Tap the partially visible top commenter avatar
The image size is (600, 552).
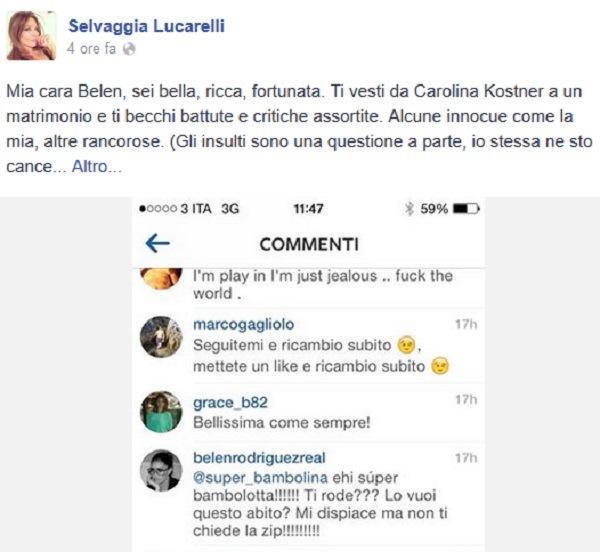pyautogui.click(x=161, y=279)
